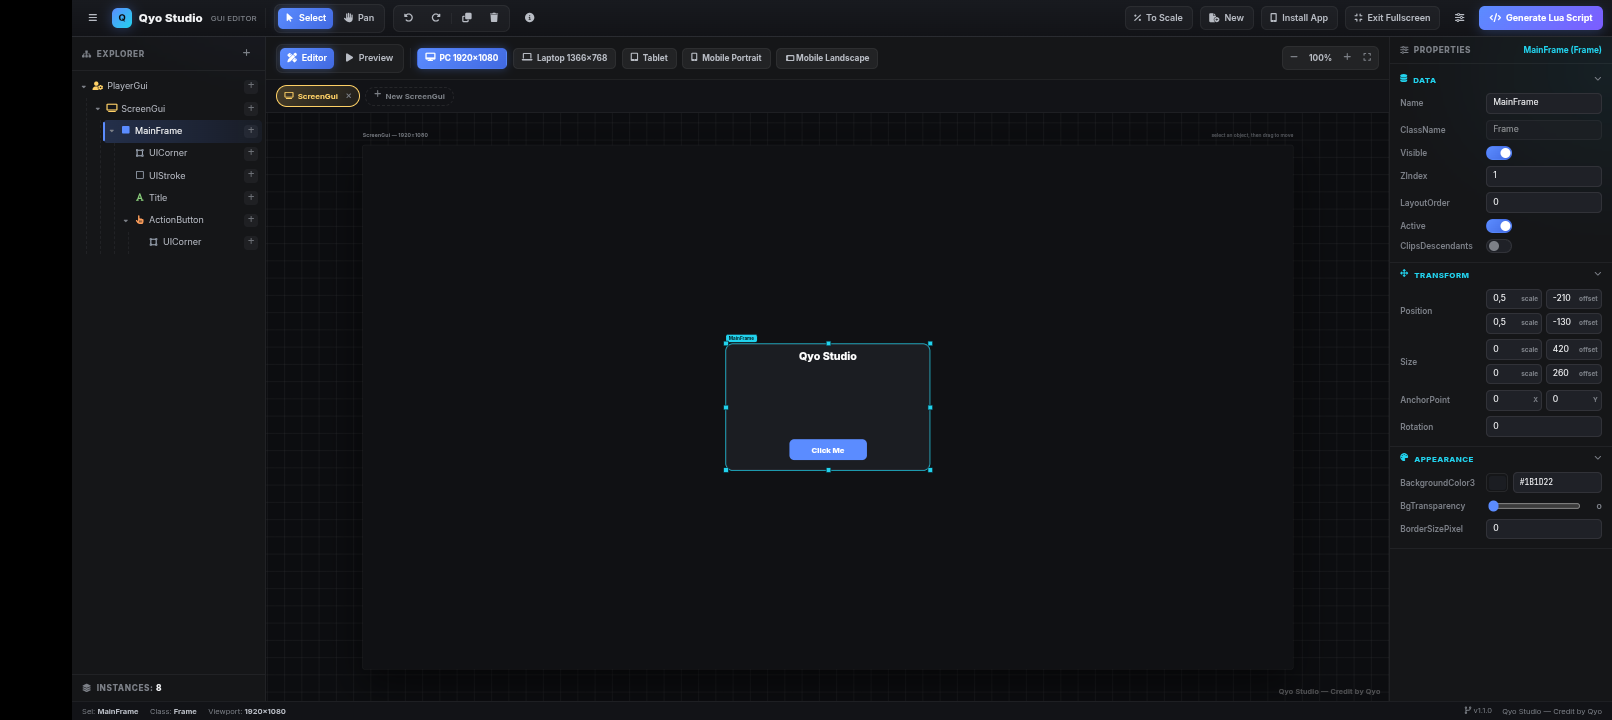This screenshot has height=720, width=1612.
Task: Toggle the Active switch
Action: click(x=1499, y=226)
